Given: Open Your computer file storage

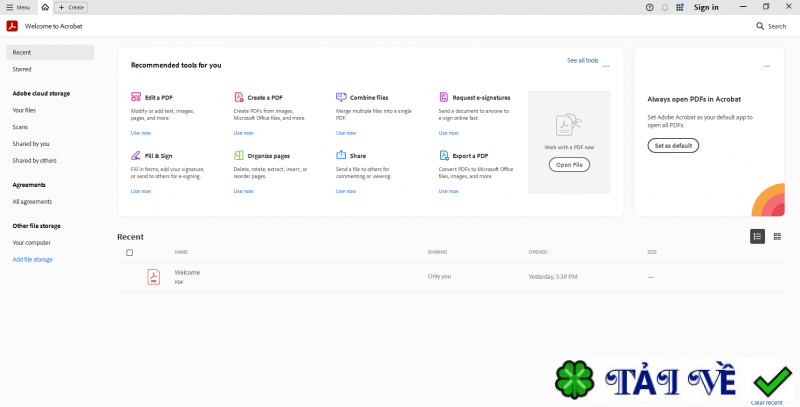Looking at the screenshot, I should click(32, 243).
